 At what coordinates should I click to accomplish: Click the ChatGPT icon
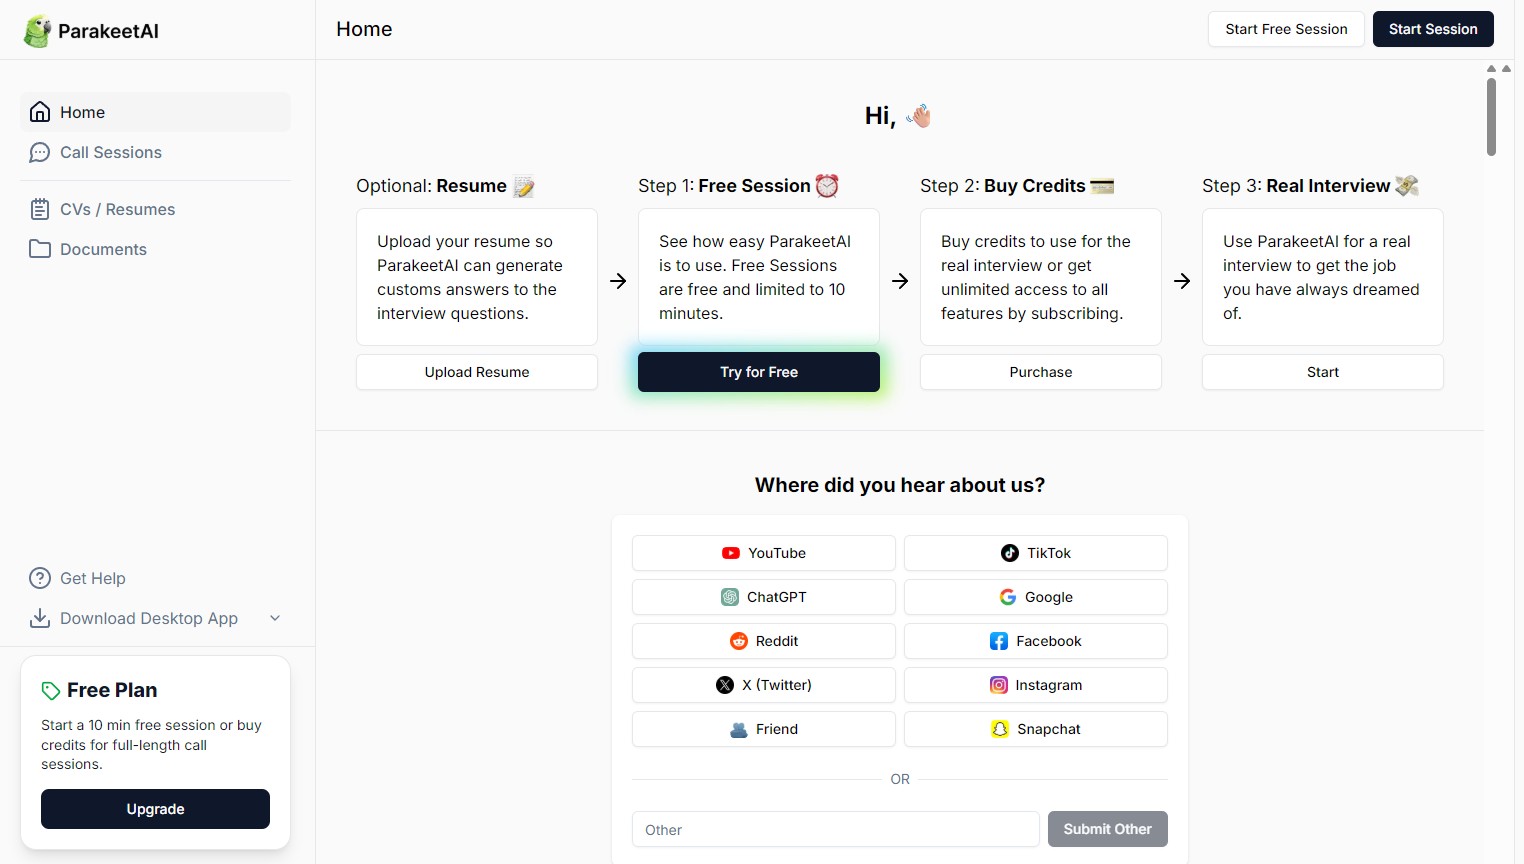click(729, 596)
